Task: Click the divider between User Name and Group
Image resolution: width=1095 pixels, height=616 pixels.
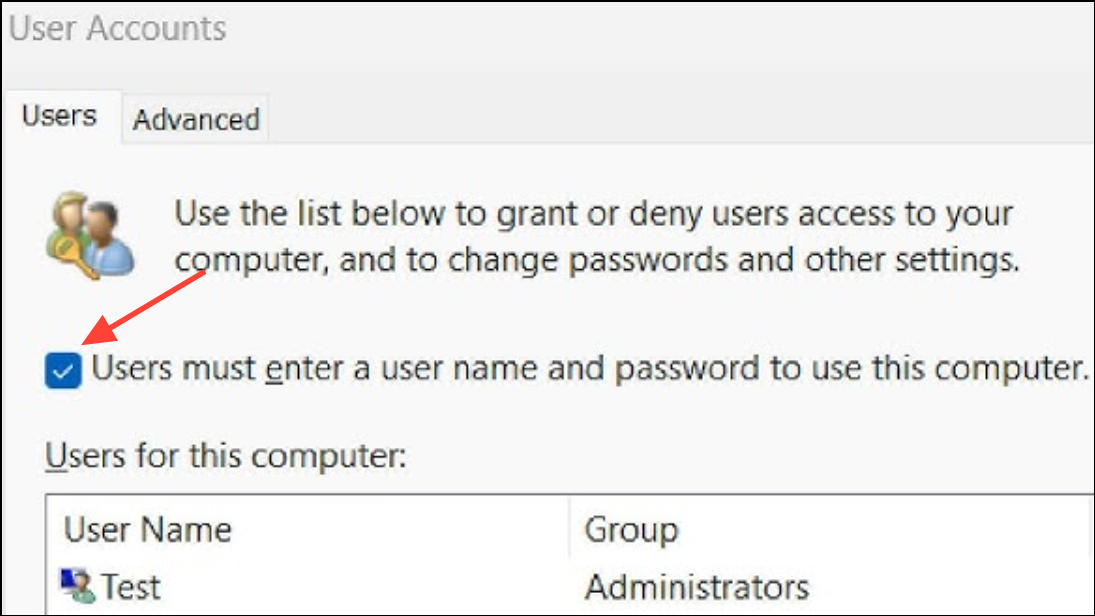Action: click(570, 530)
